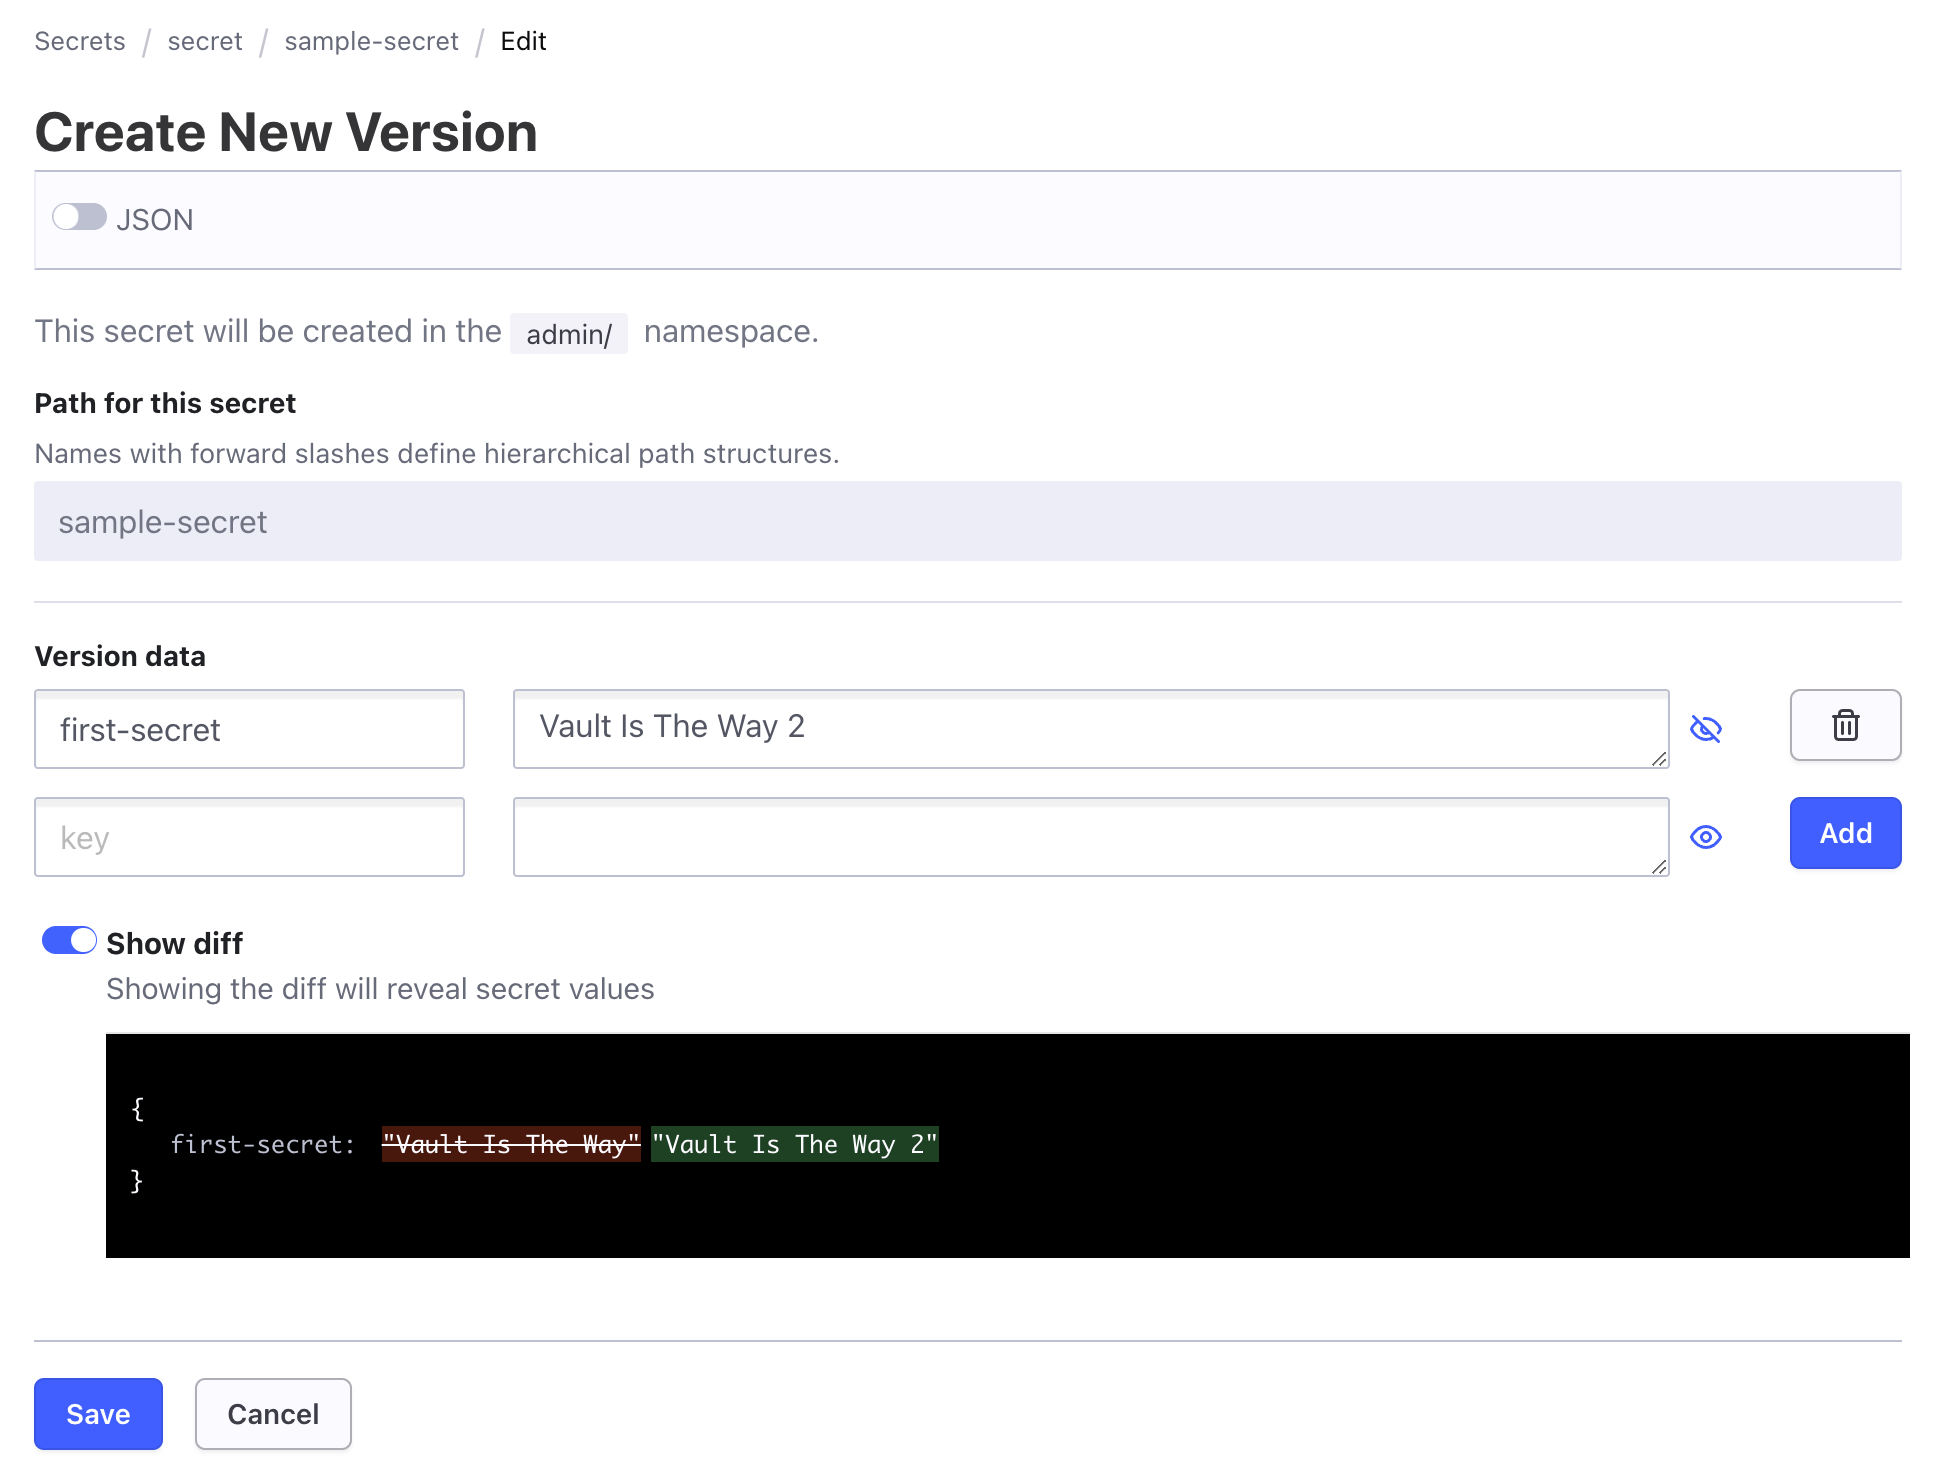Screen dimensions: 1942x1480
Task: Click the added "Vault Is The Way 2" diff text
Action: [x=794, y=1144]
